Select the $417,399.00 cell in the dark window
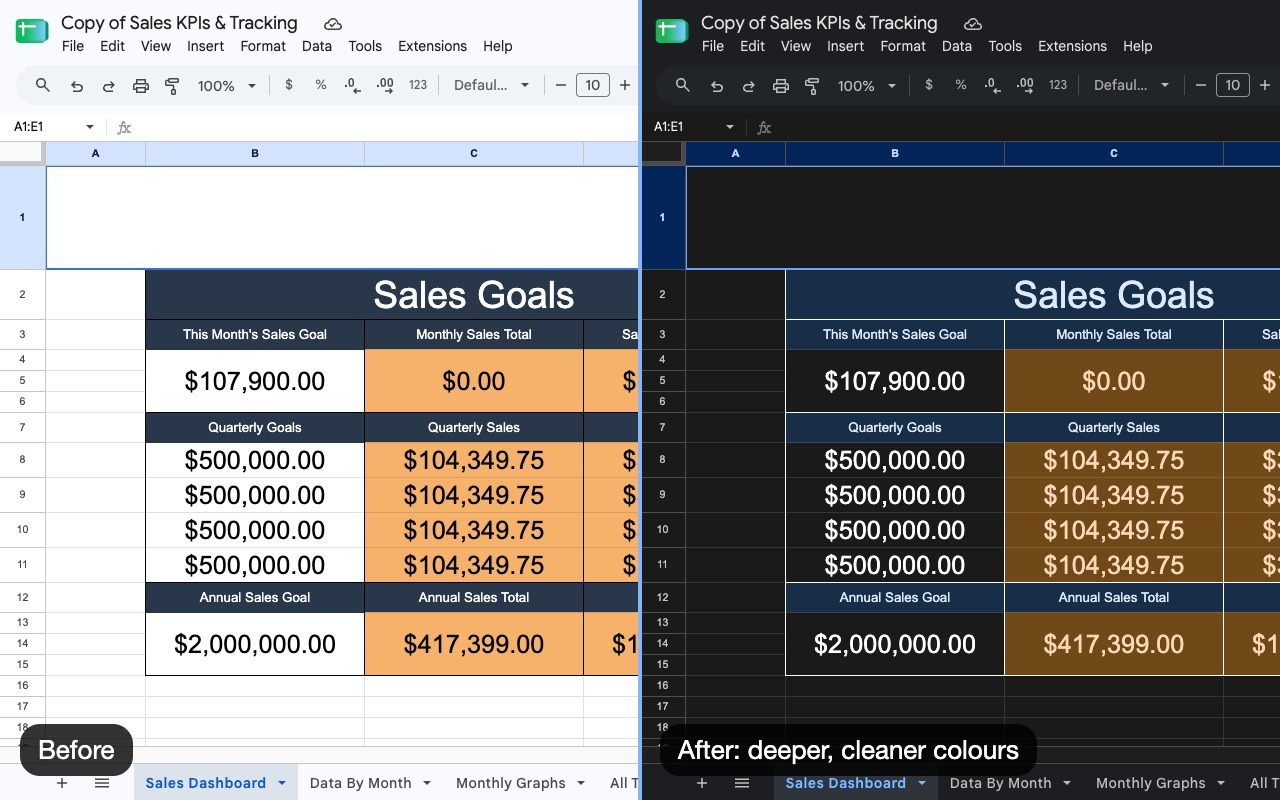 [1114, 644]
